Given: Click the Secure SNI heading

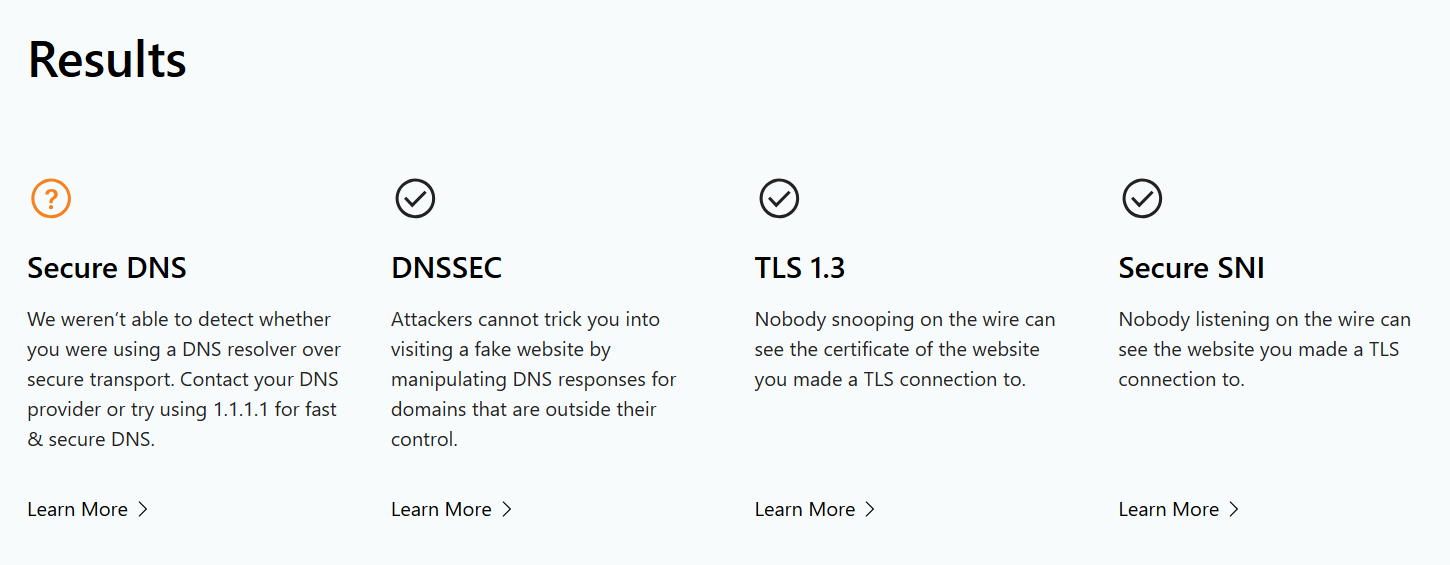Looking at the screenshot, I should [1191, 268].
